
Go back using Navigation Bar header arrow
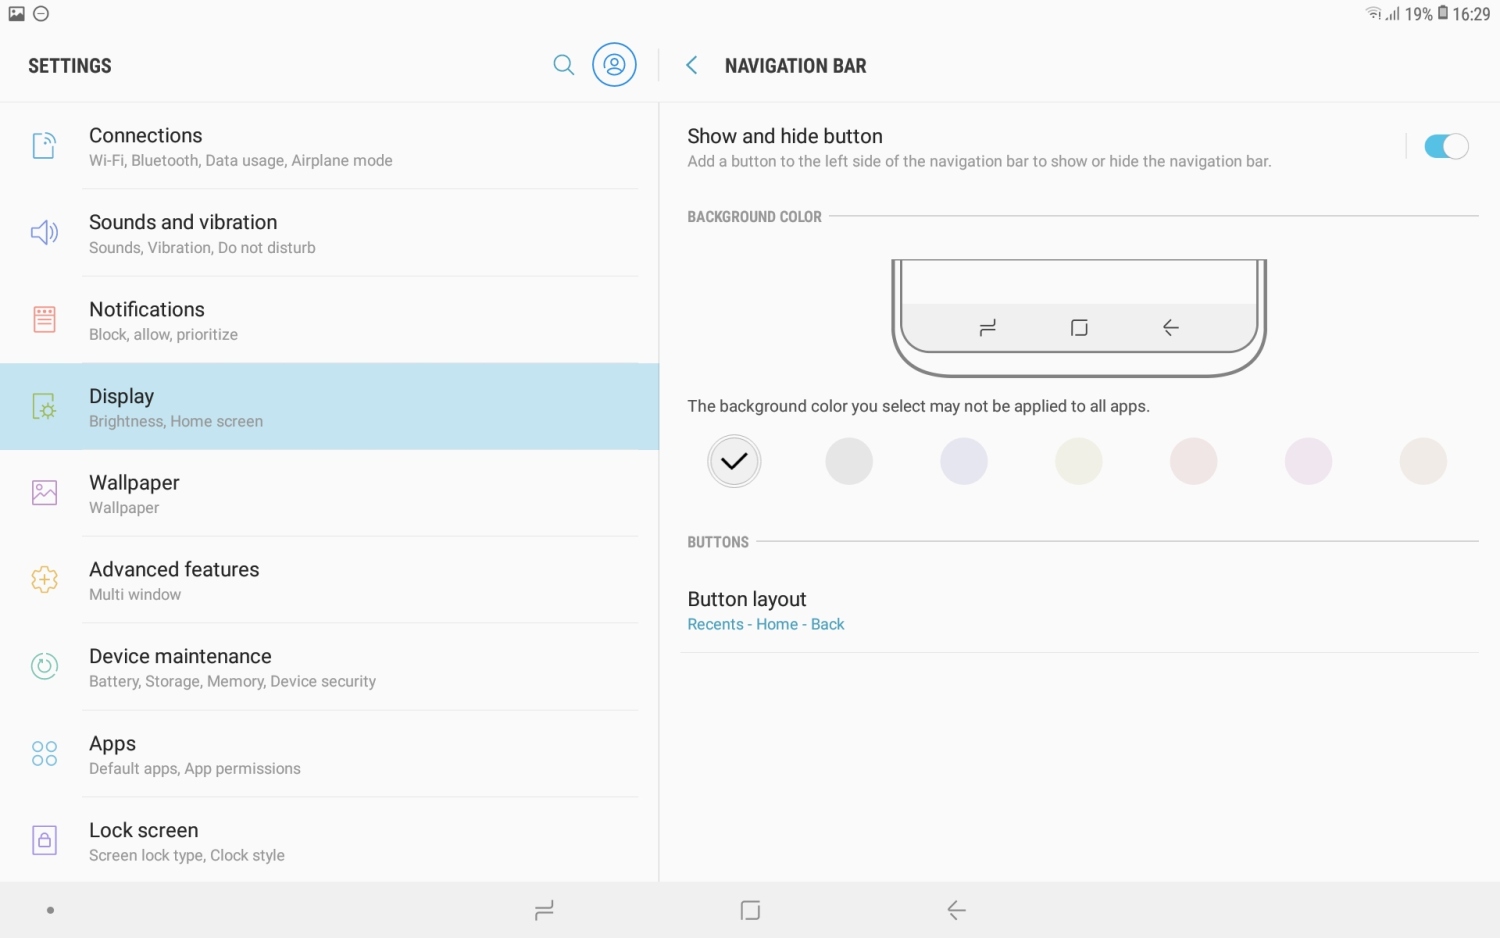(691, 65)
